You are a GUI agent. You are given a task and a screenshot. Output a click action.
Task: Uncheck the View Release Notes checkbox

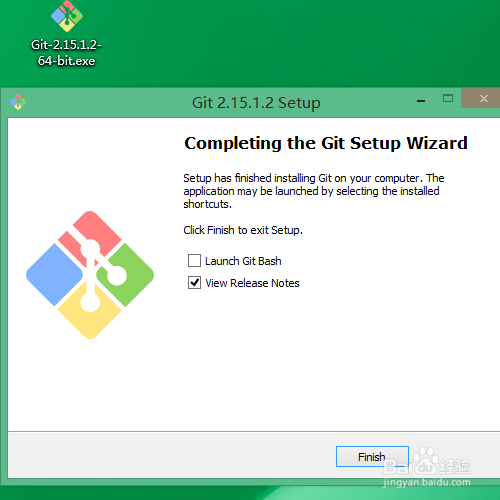click(194, 283)
